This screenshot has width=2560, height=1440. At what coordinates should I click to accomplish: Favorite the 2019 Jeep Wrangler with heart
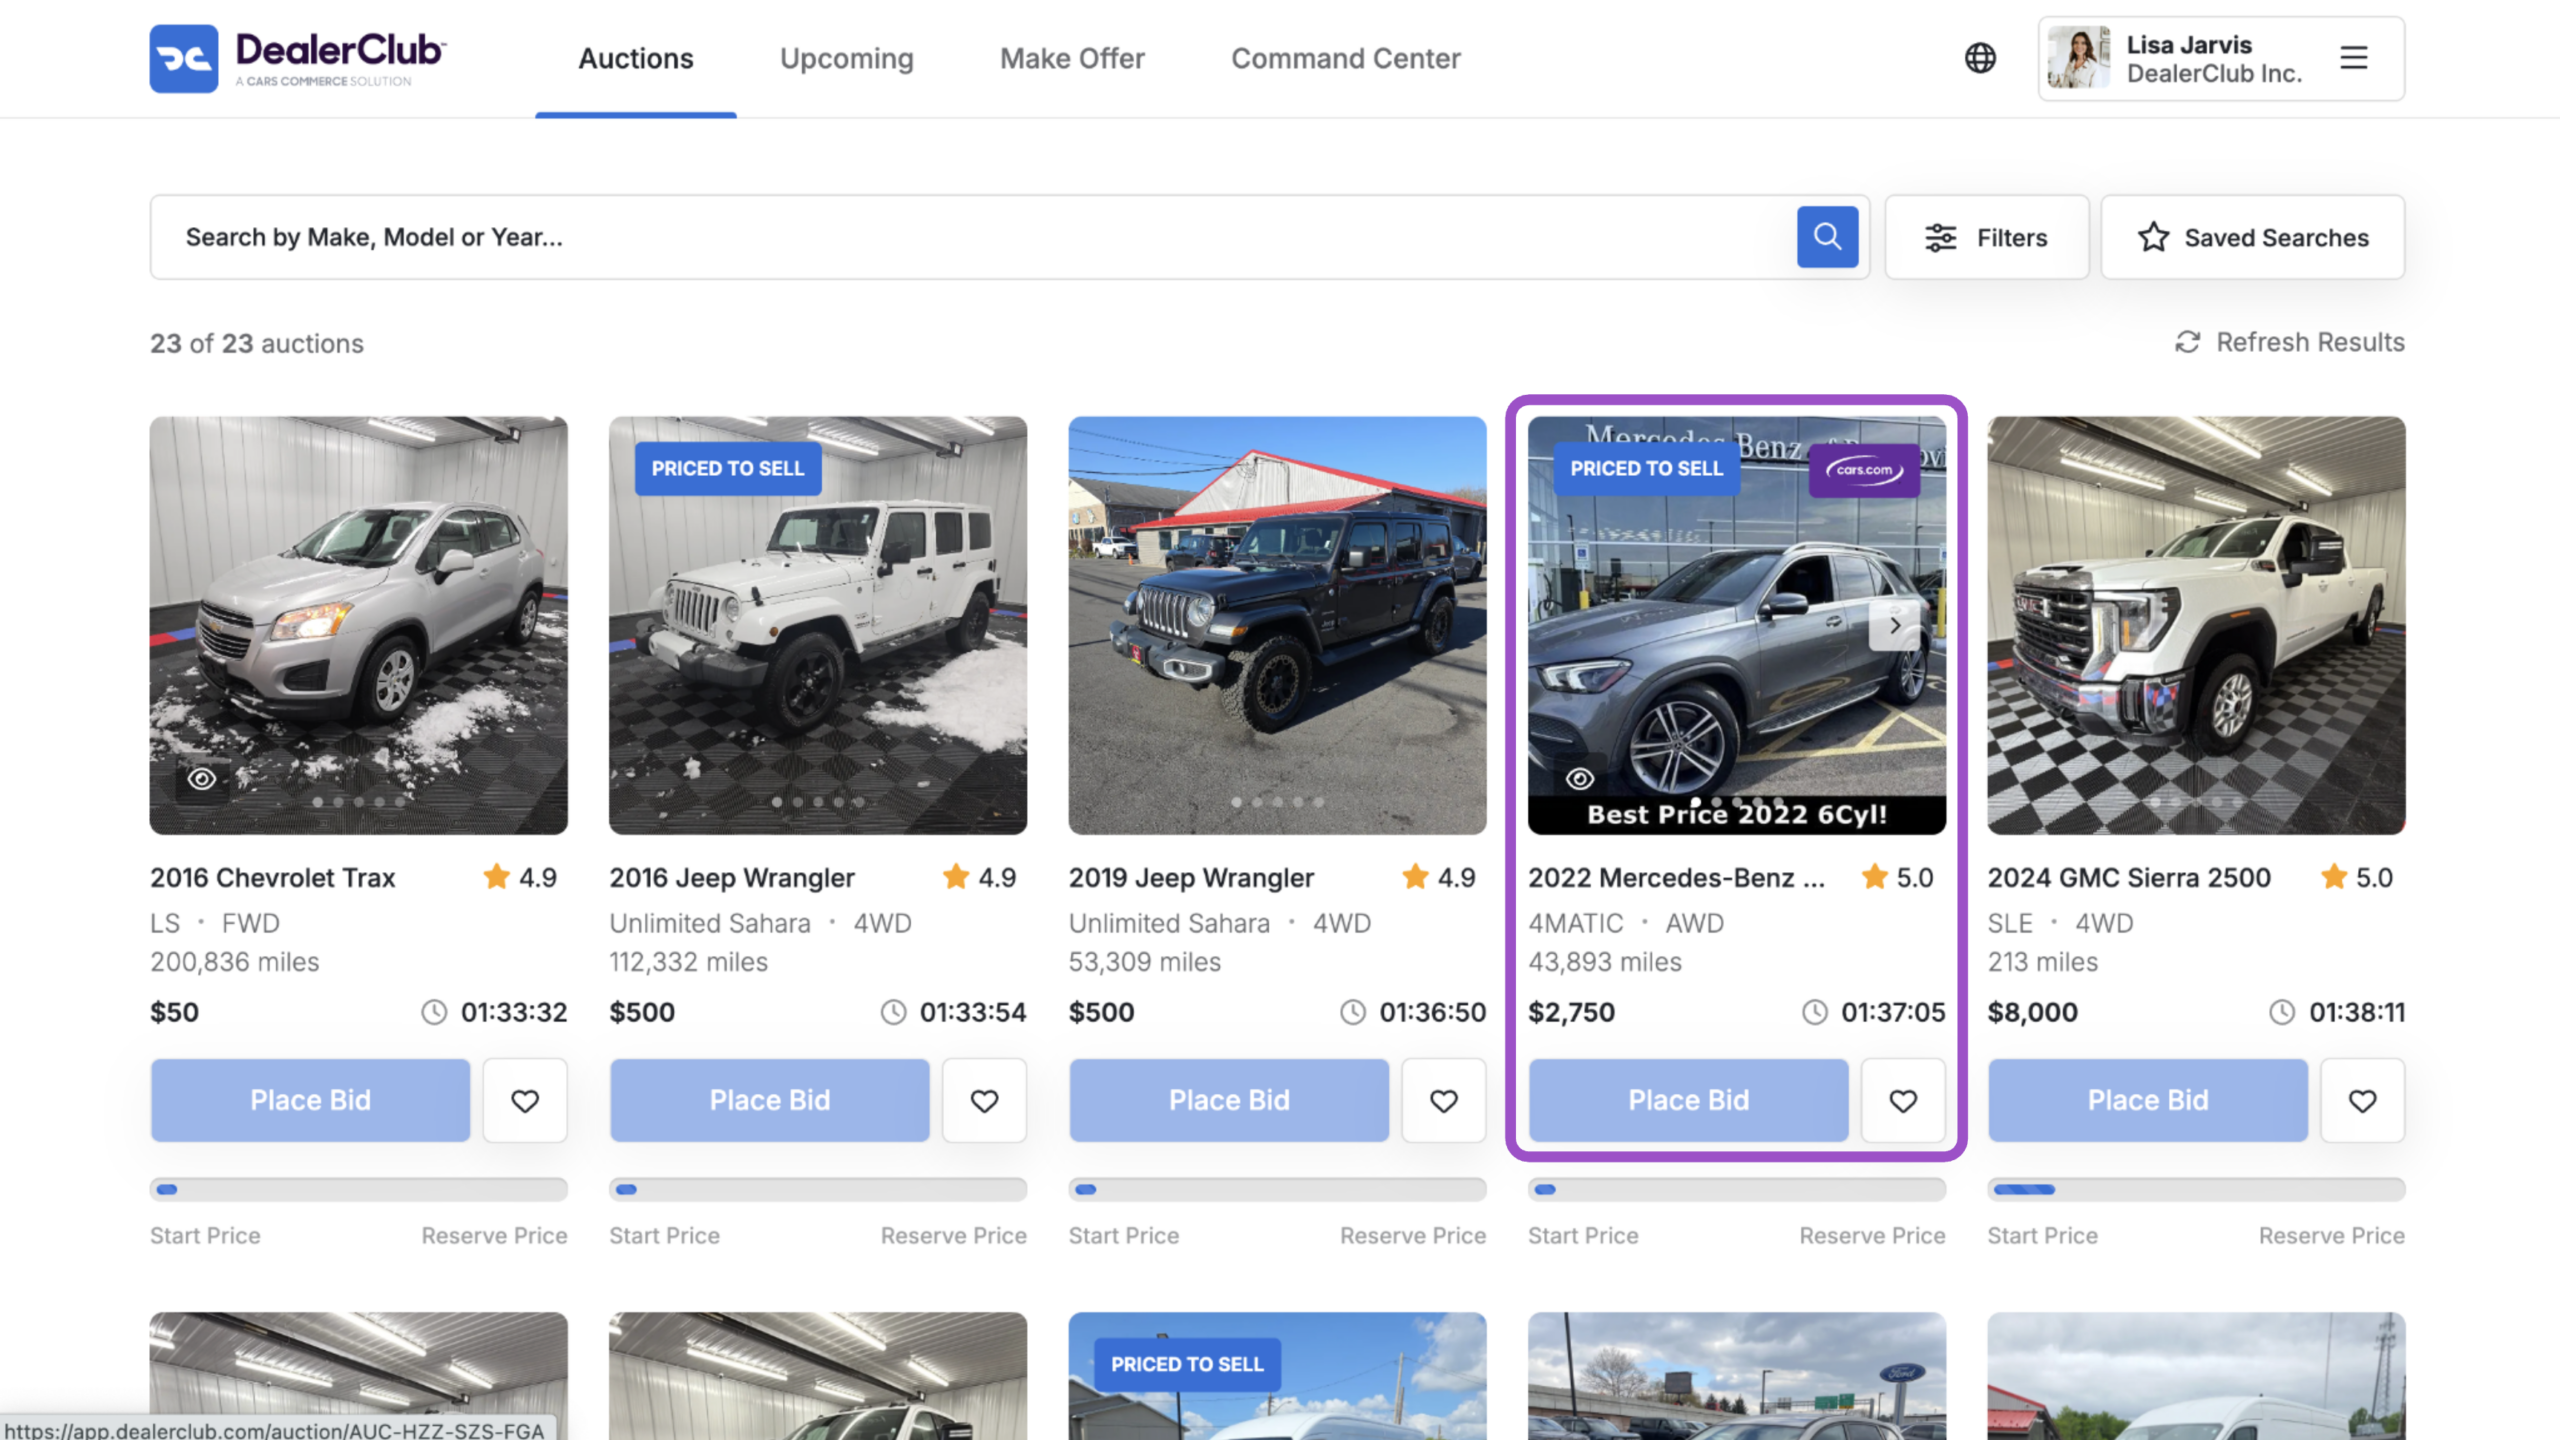1443,1101
